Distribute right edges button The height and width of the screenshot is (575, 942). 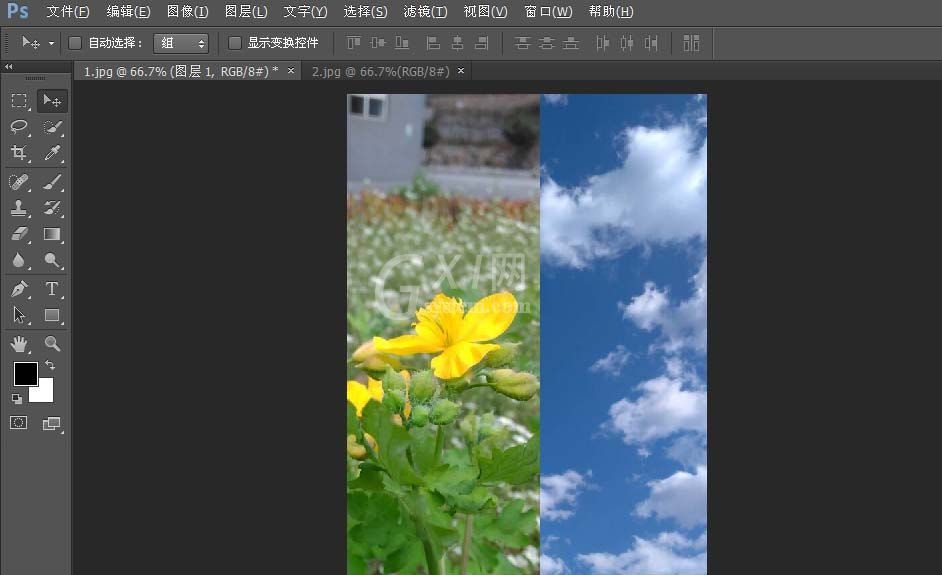[x=651, y=43]
